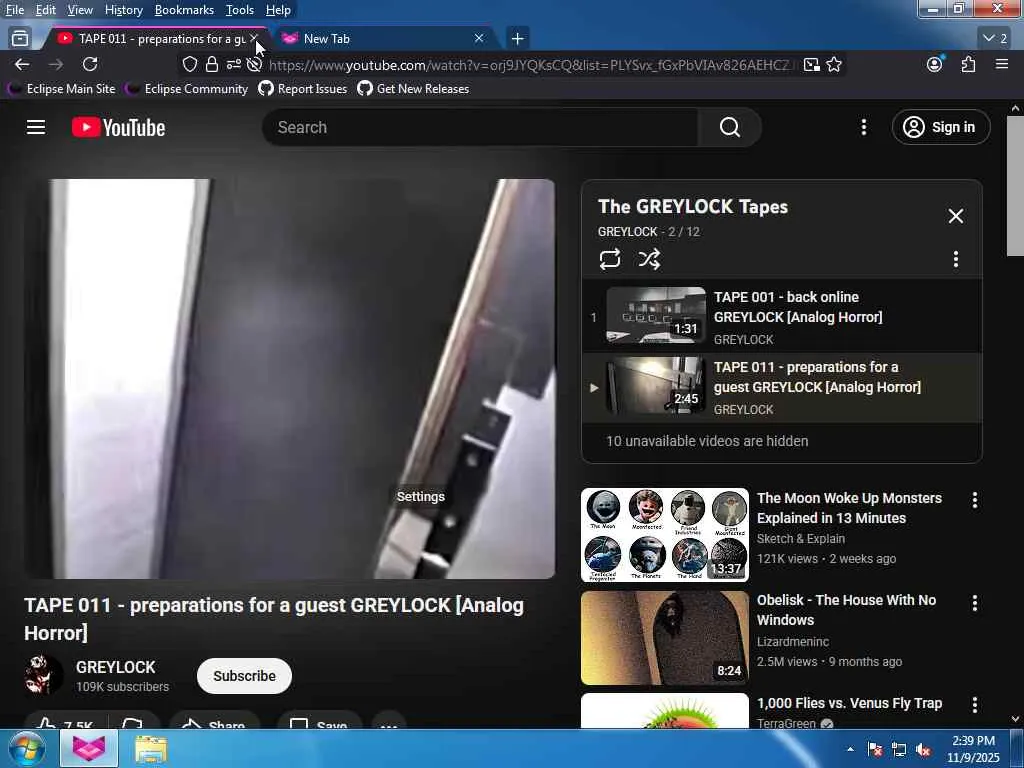Open GREYLOCK channel avatar
Screen dimensions: 1024x768
tap(44, 675)
